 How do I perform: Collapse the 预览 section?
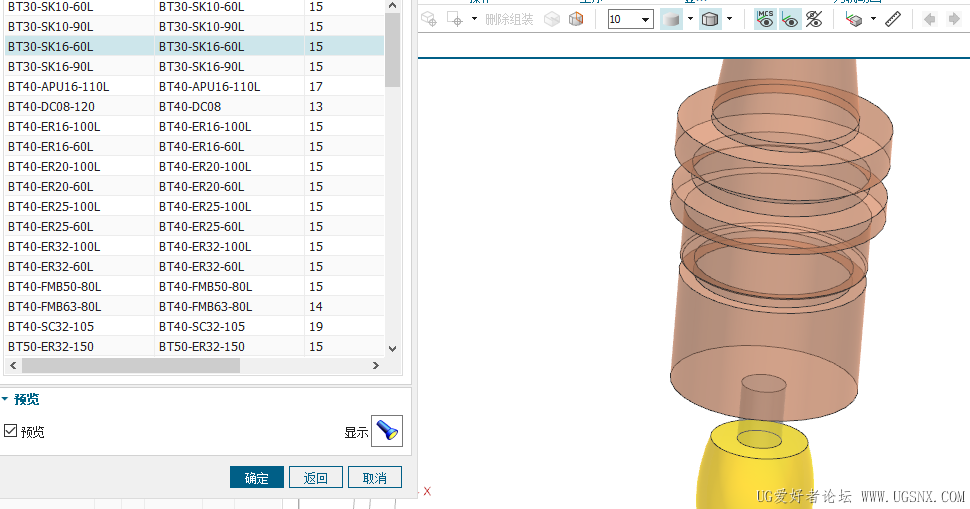(6, 399)
